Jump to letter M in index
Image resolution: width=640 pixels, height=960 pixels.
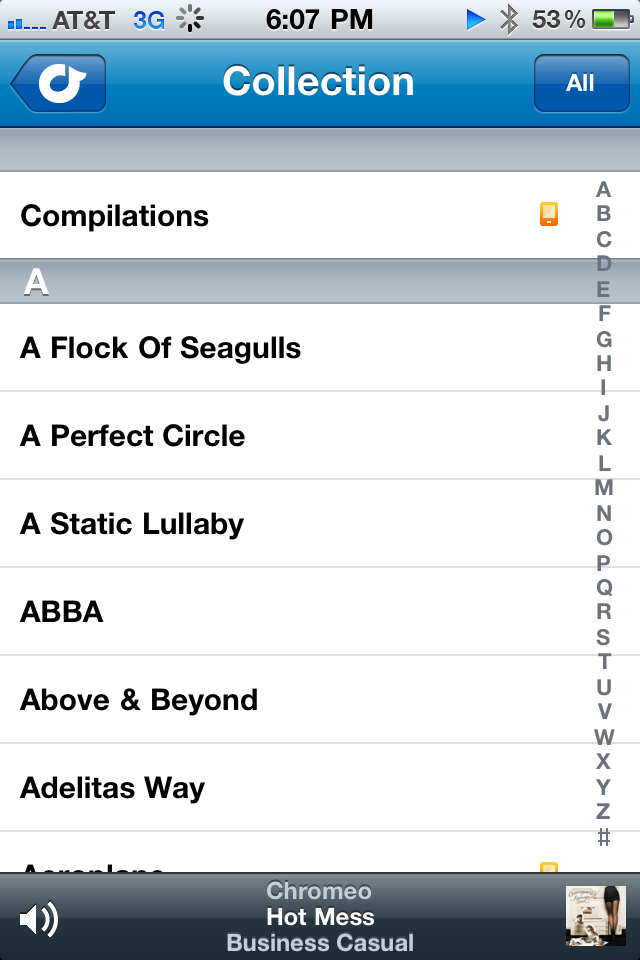tap(603, 487)
